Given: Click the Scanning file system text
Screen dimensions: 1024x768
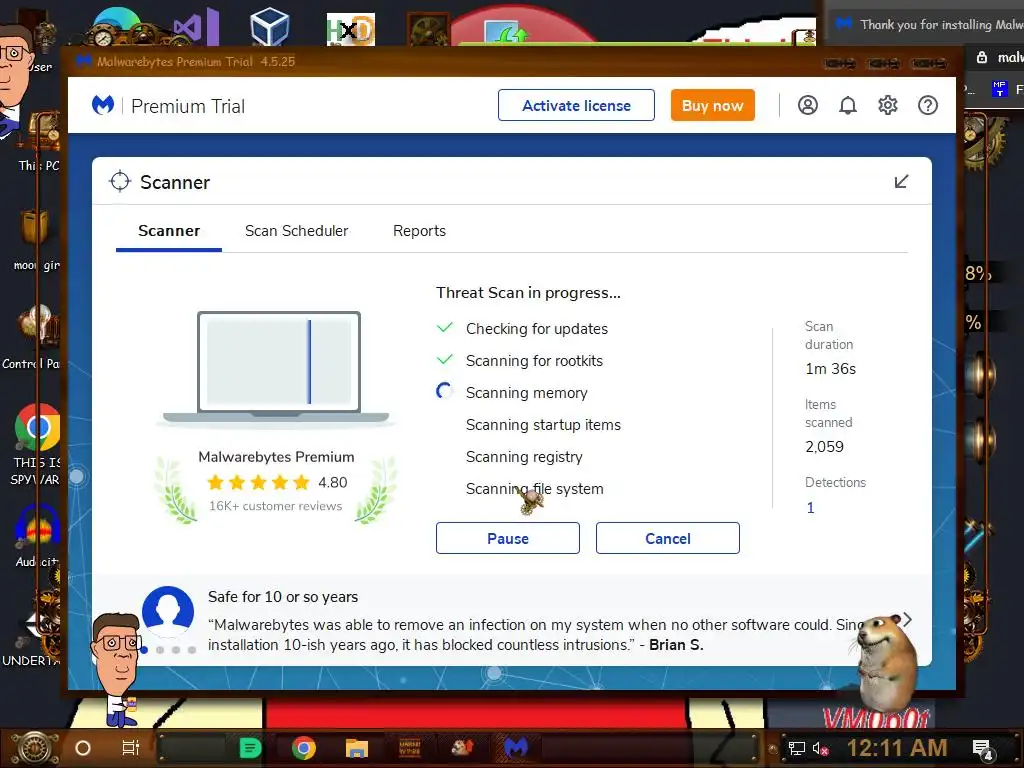Looking at the screenshot, I should pyautogui.click(x=534, y=488).
